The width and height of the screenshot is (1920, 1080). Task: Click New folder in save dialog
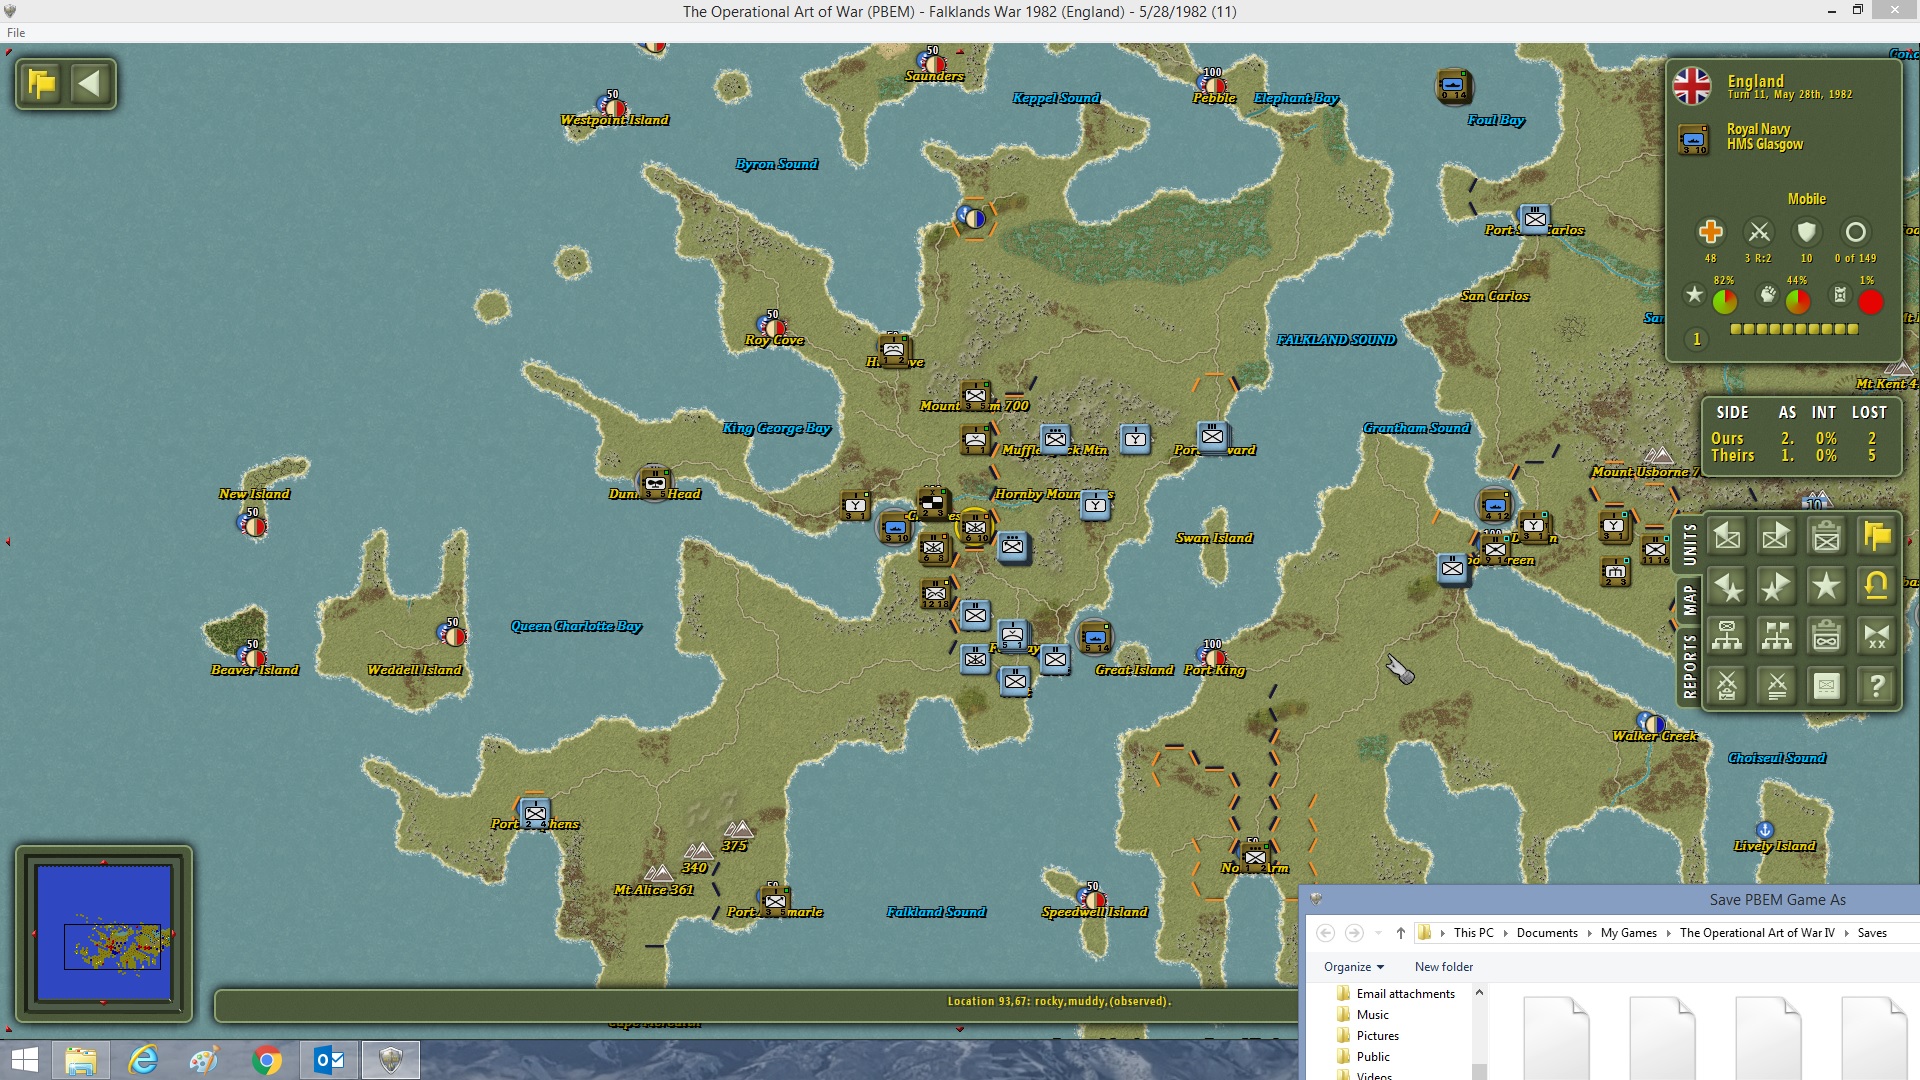1443,967
